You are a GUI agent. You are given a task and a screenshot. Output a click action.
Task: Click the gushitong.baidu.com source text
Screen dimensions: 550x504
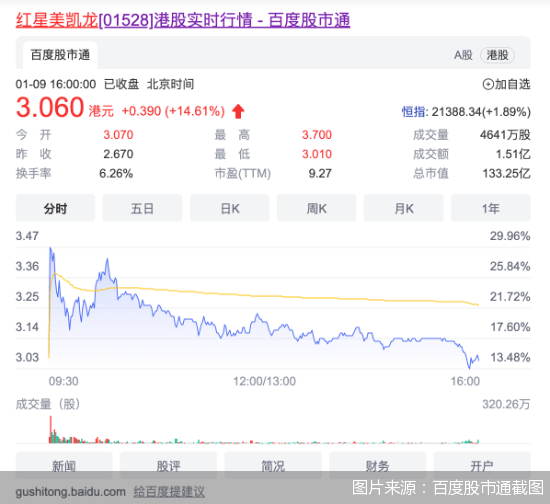coord(71,492)
